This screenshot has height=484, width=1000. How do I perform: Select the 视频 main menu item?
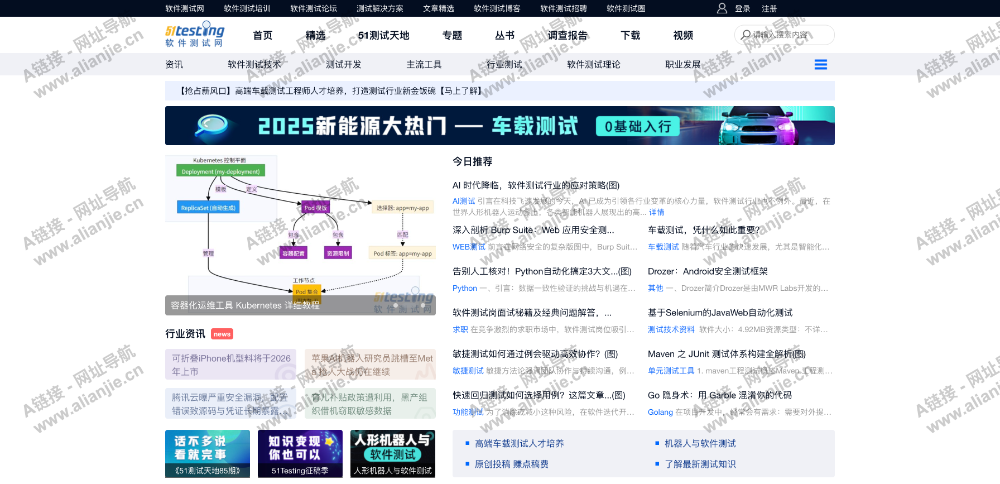(683, 36)
